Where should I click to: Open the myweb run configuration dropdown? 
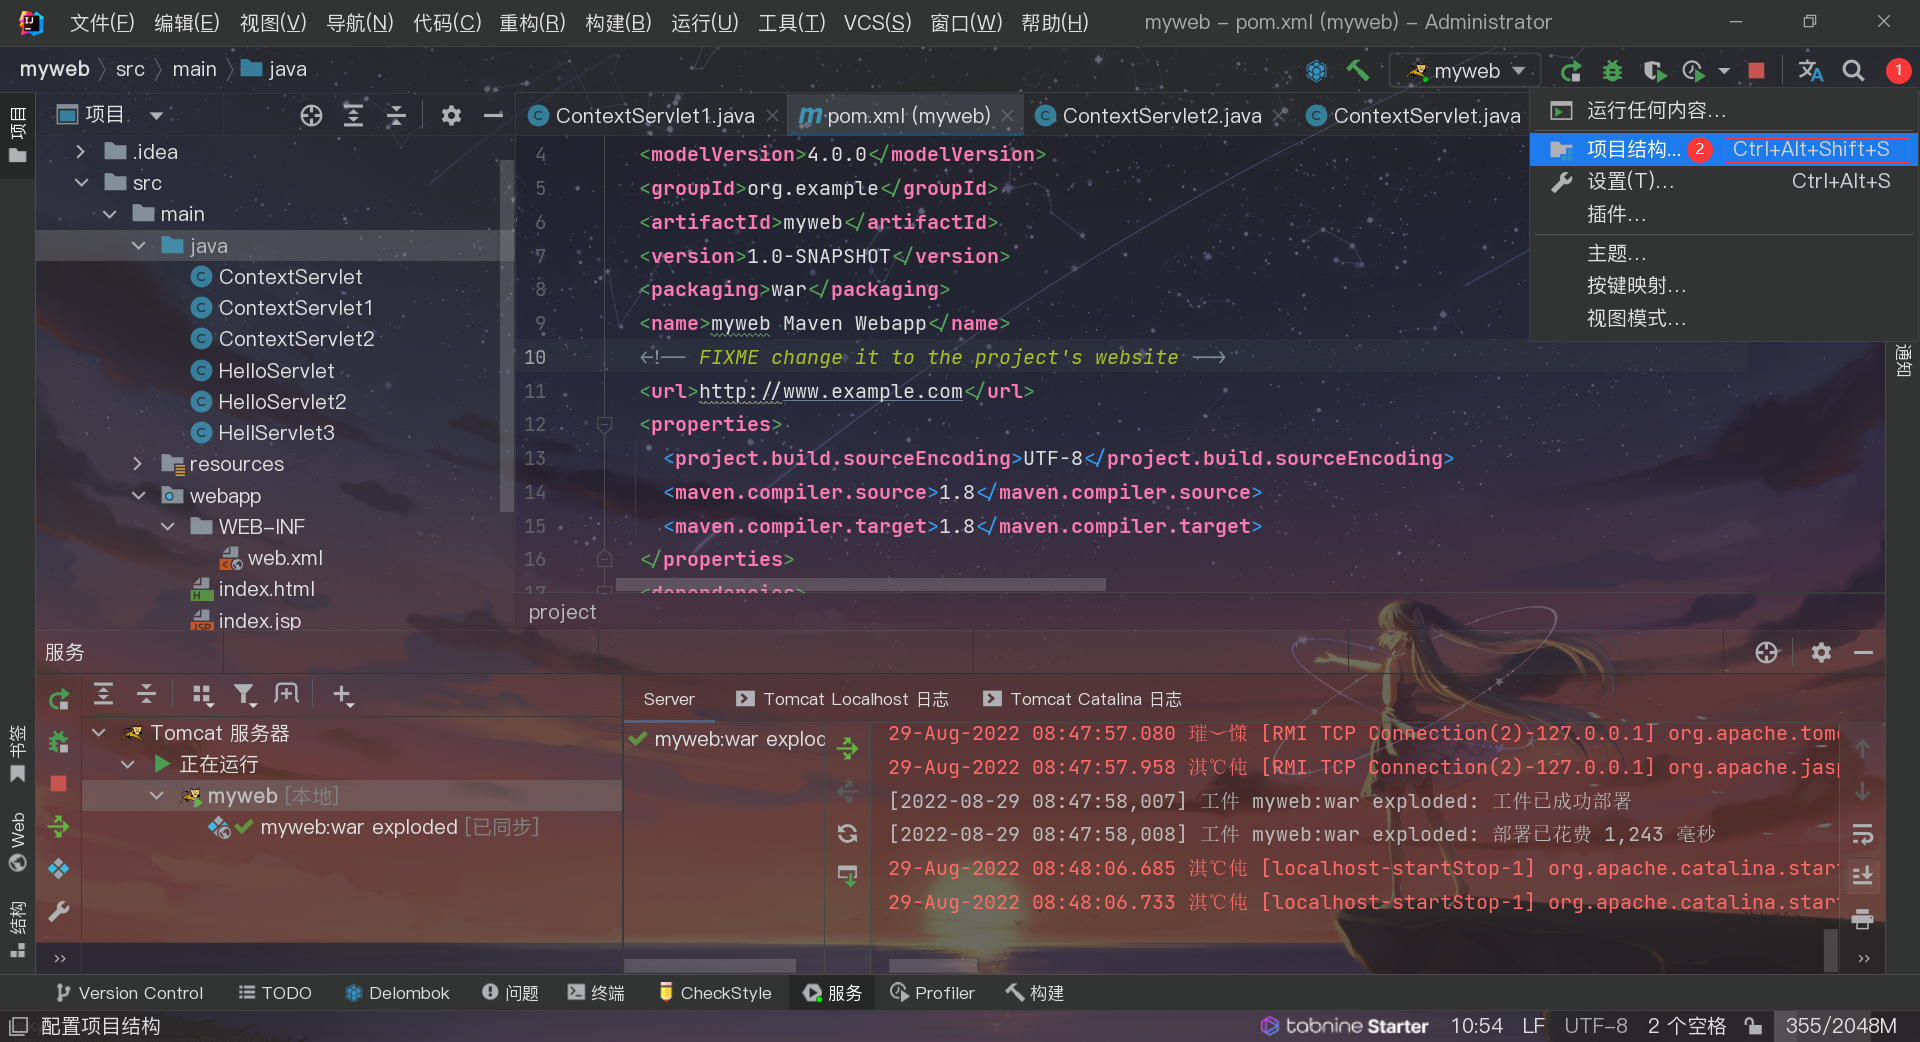[x=1466, y=71]
